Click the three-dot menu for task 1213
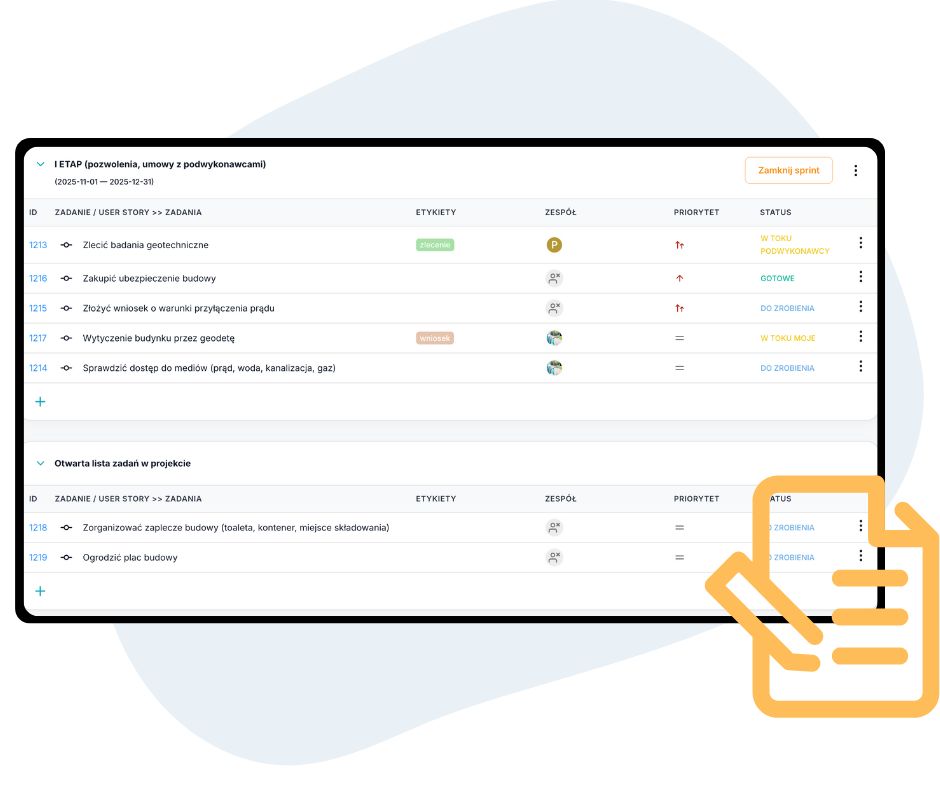940x788 pixels. (860, 243)
